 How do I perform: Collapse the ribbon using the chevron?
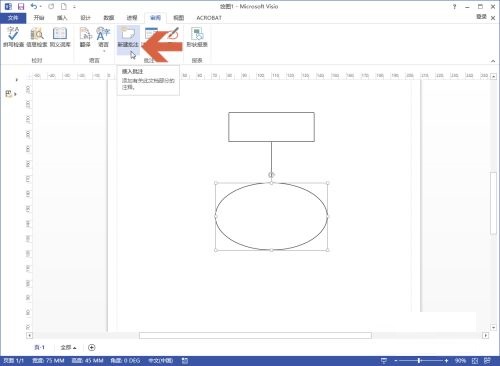point(493,61)
